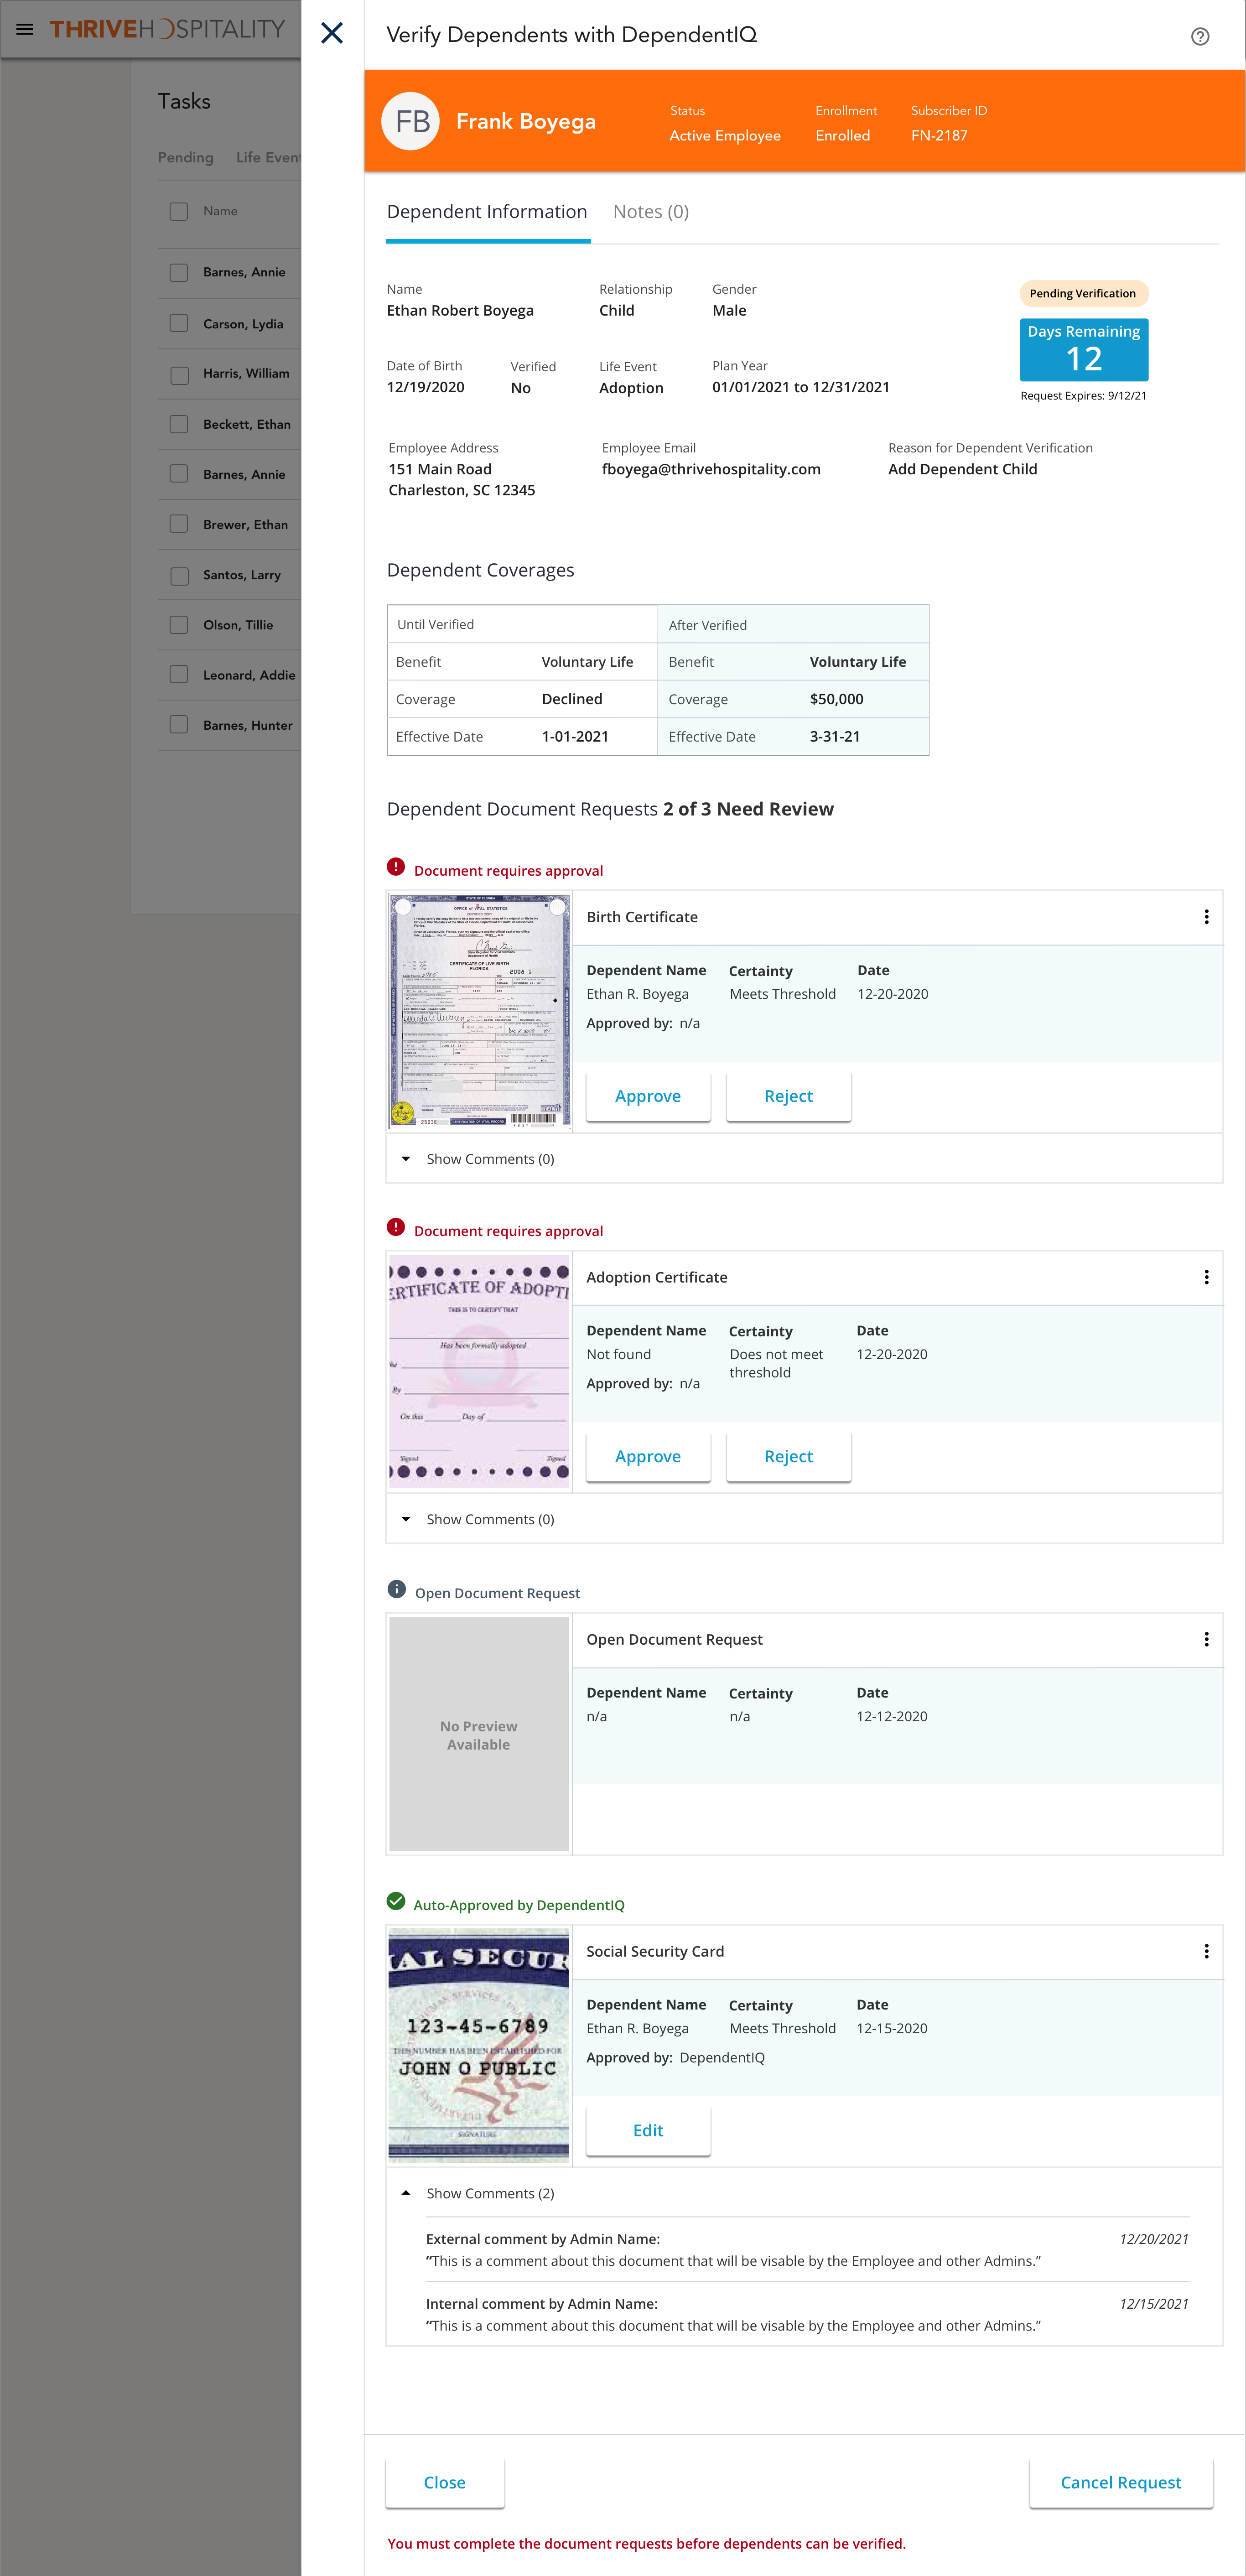Open Adoption Certificate three-dot options menu
This screenshot has height=2576, width=1246.
1206,1277
